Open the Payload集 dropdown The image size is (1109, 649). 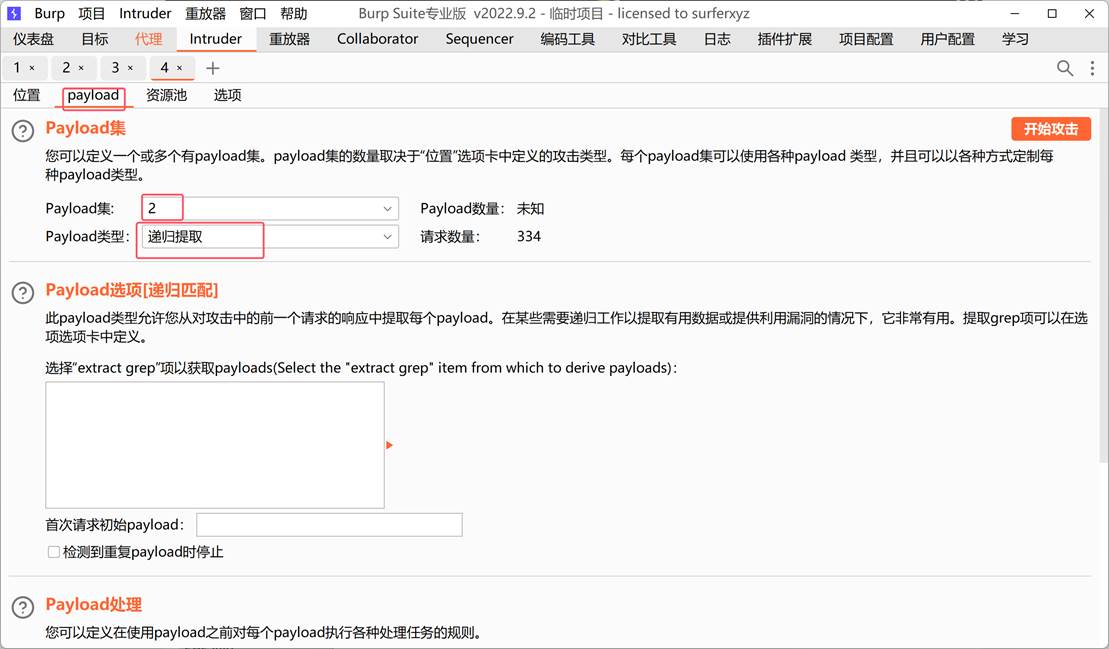[270, 209]
